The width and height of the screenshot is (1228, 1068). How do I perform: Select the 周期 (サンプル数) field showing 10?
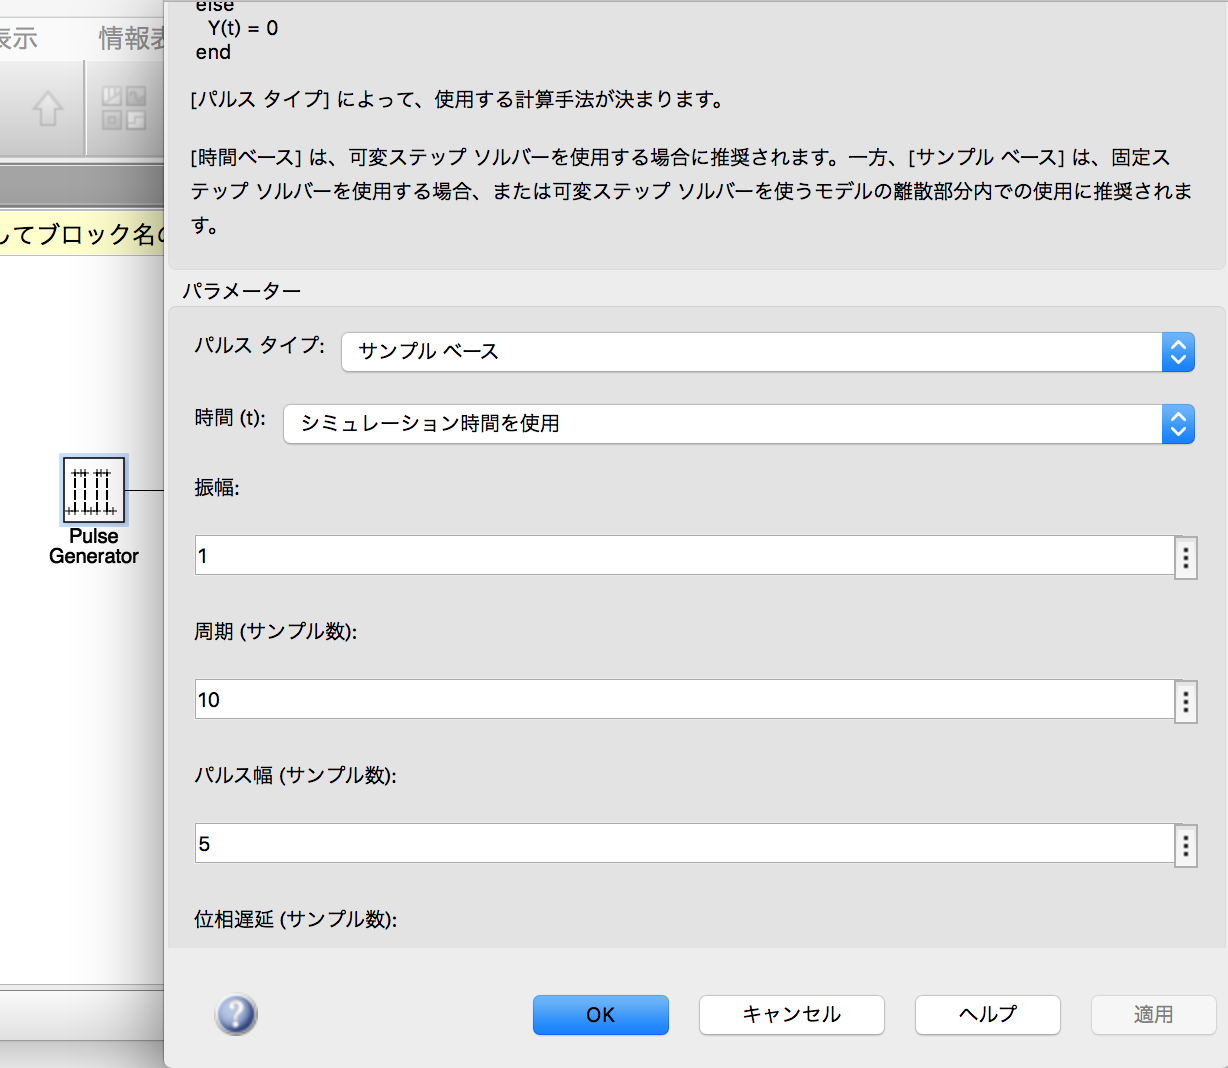pyautogui.click(x=680, y=700)
